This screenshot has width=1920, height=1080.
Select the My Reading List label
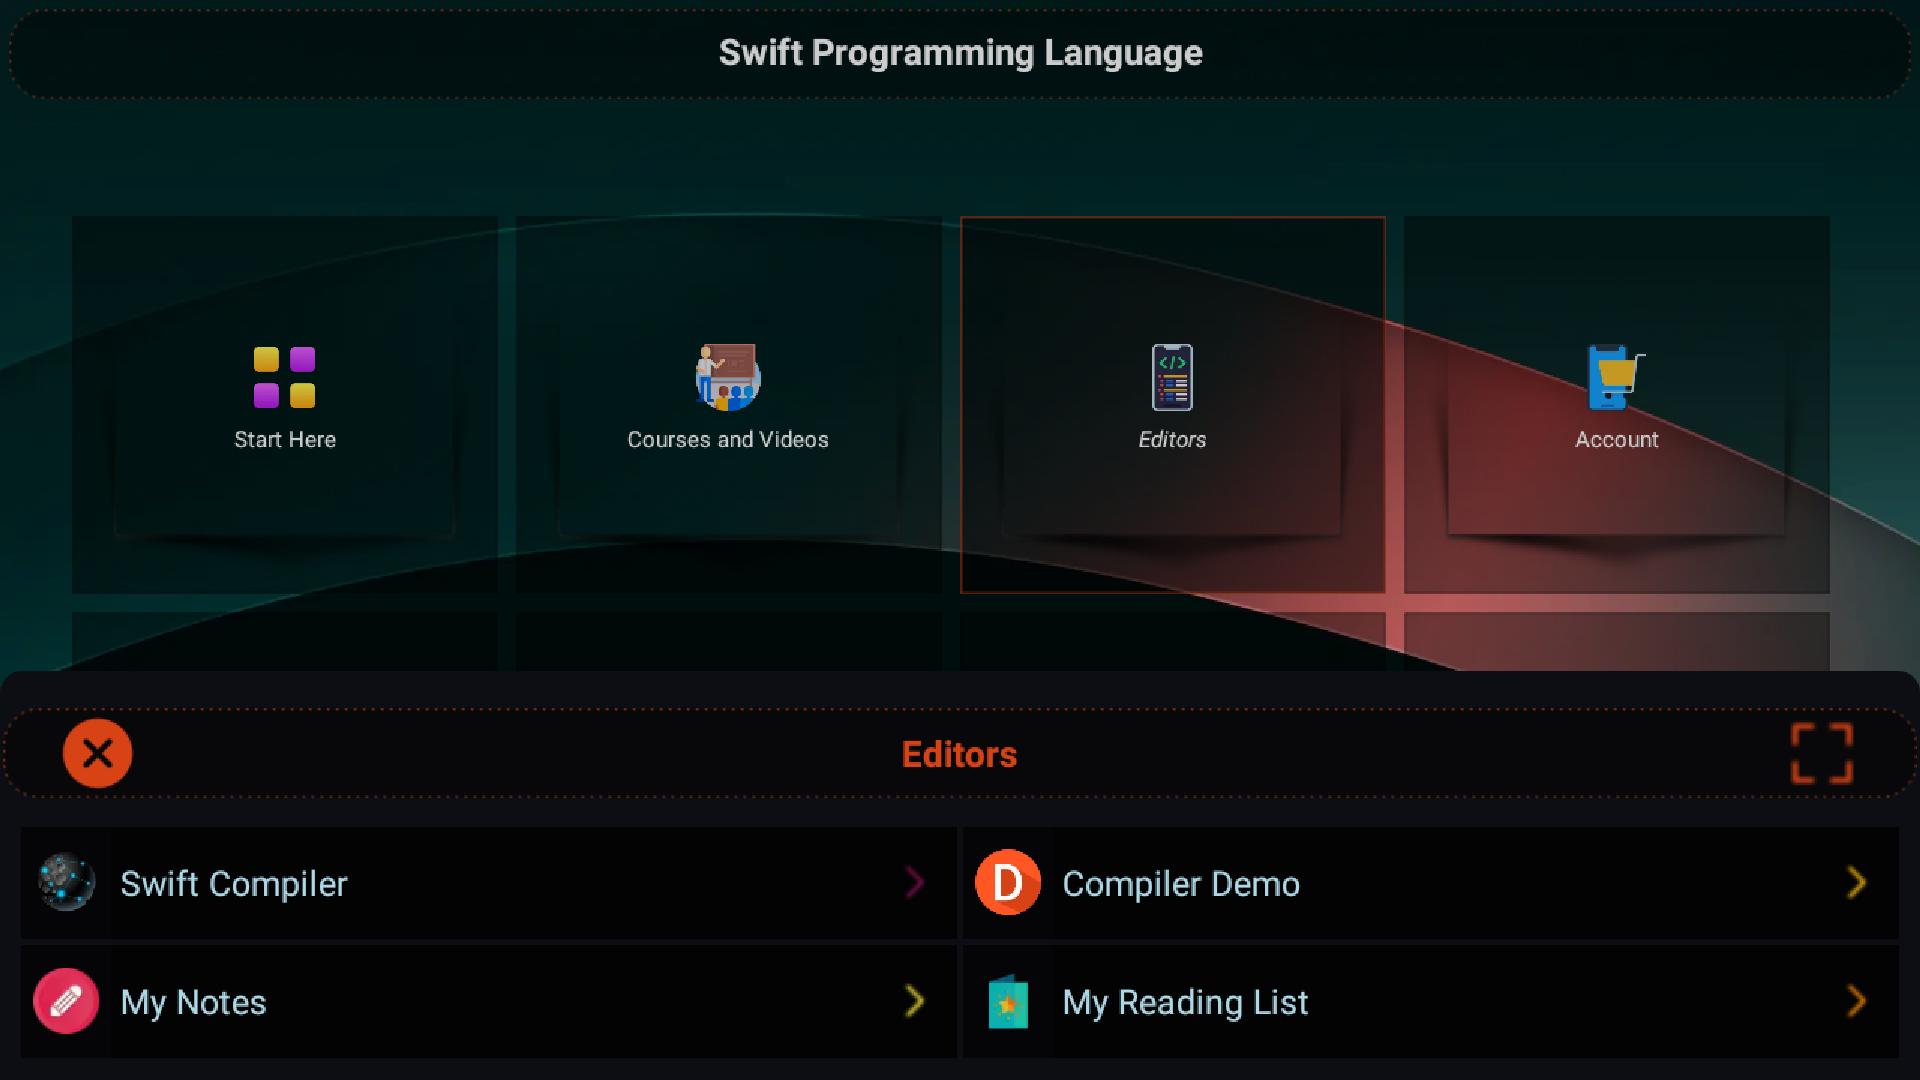[1185, 1003]
